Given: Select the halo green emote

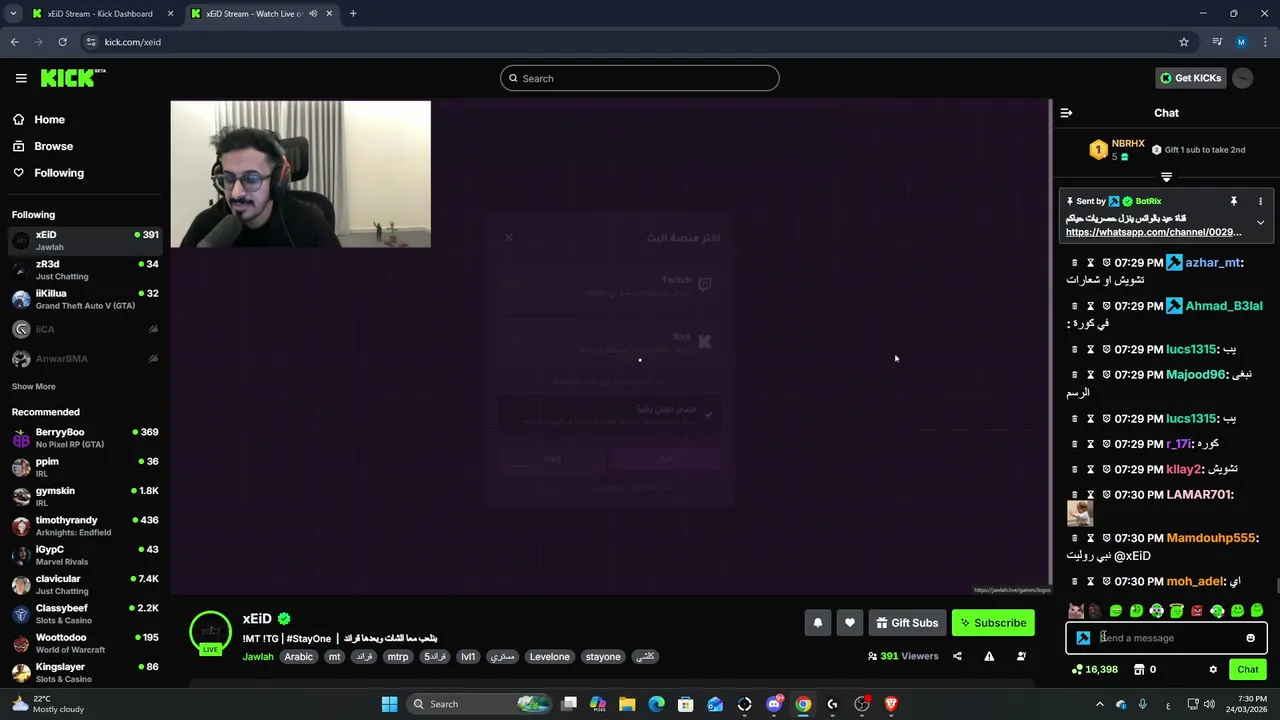Looking at the screenshot, I should point(1177,610).
